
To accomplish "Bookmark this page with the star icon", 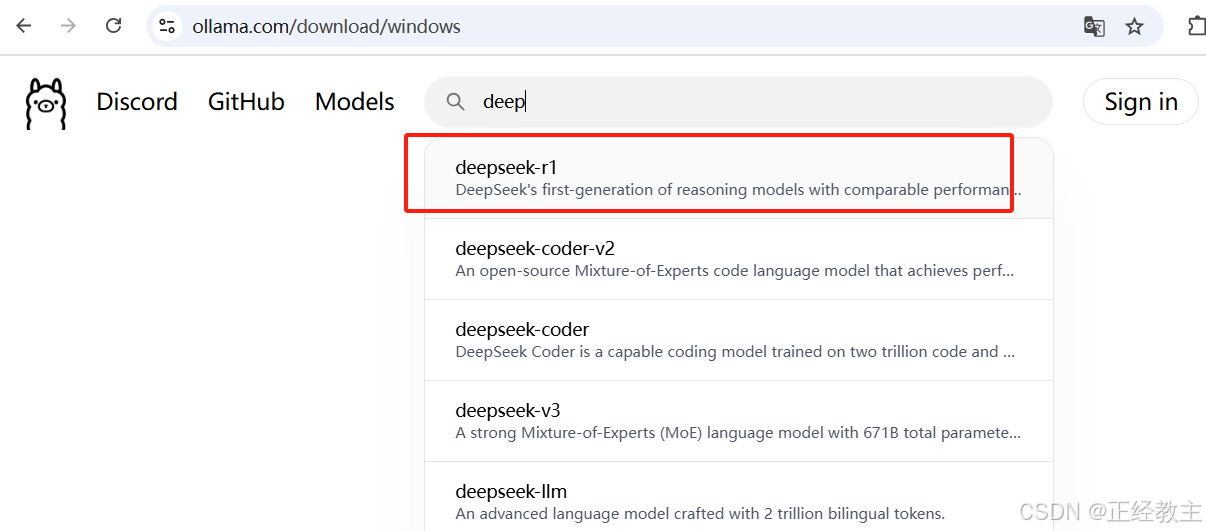I will tap(1134, 26).
